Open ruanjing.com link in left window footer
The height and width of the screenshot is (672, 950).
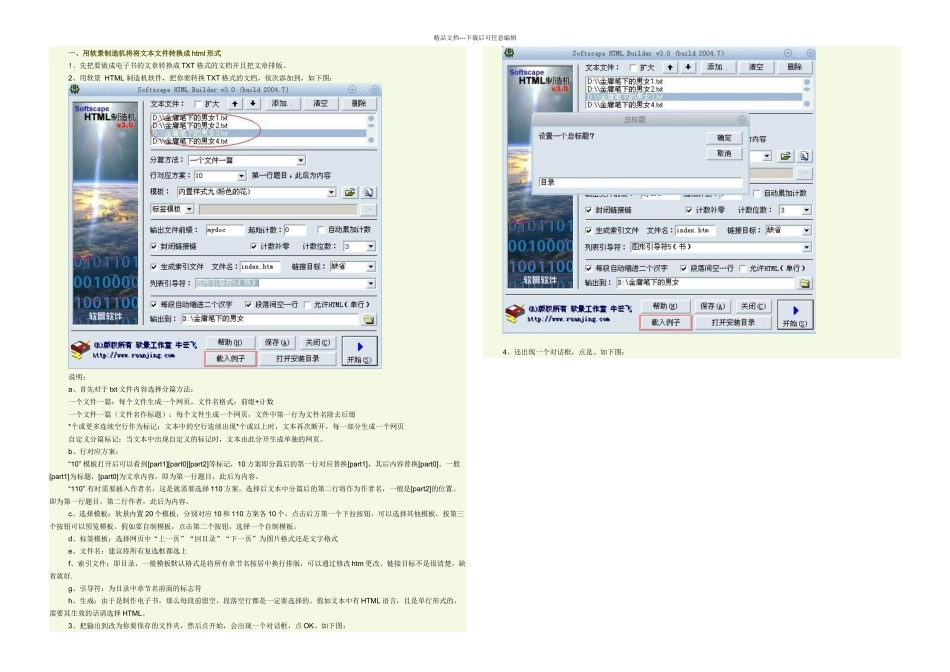pyautogui.click(x=133, y=356)
